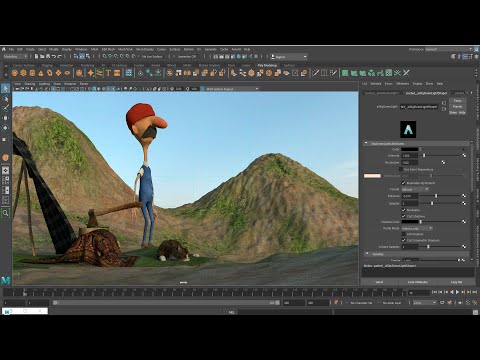Create a polygon torus from shelf
The image size is (480, 360).
coord(49,73)
